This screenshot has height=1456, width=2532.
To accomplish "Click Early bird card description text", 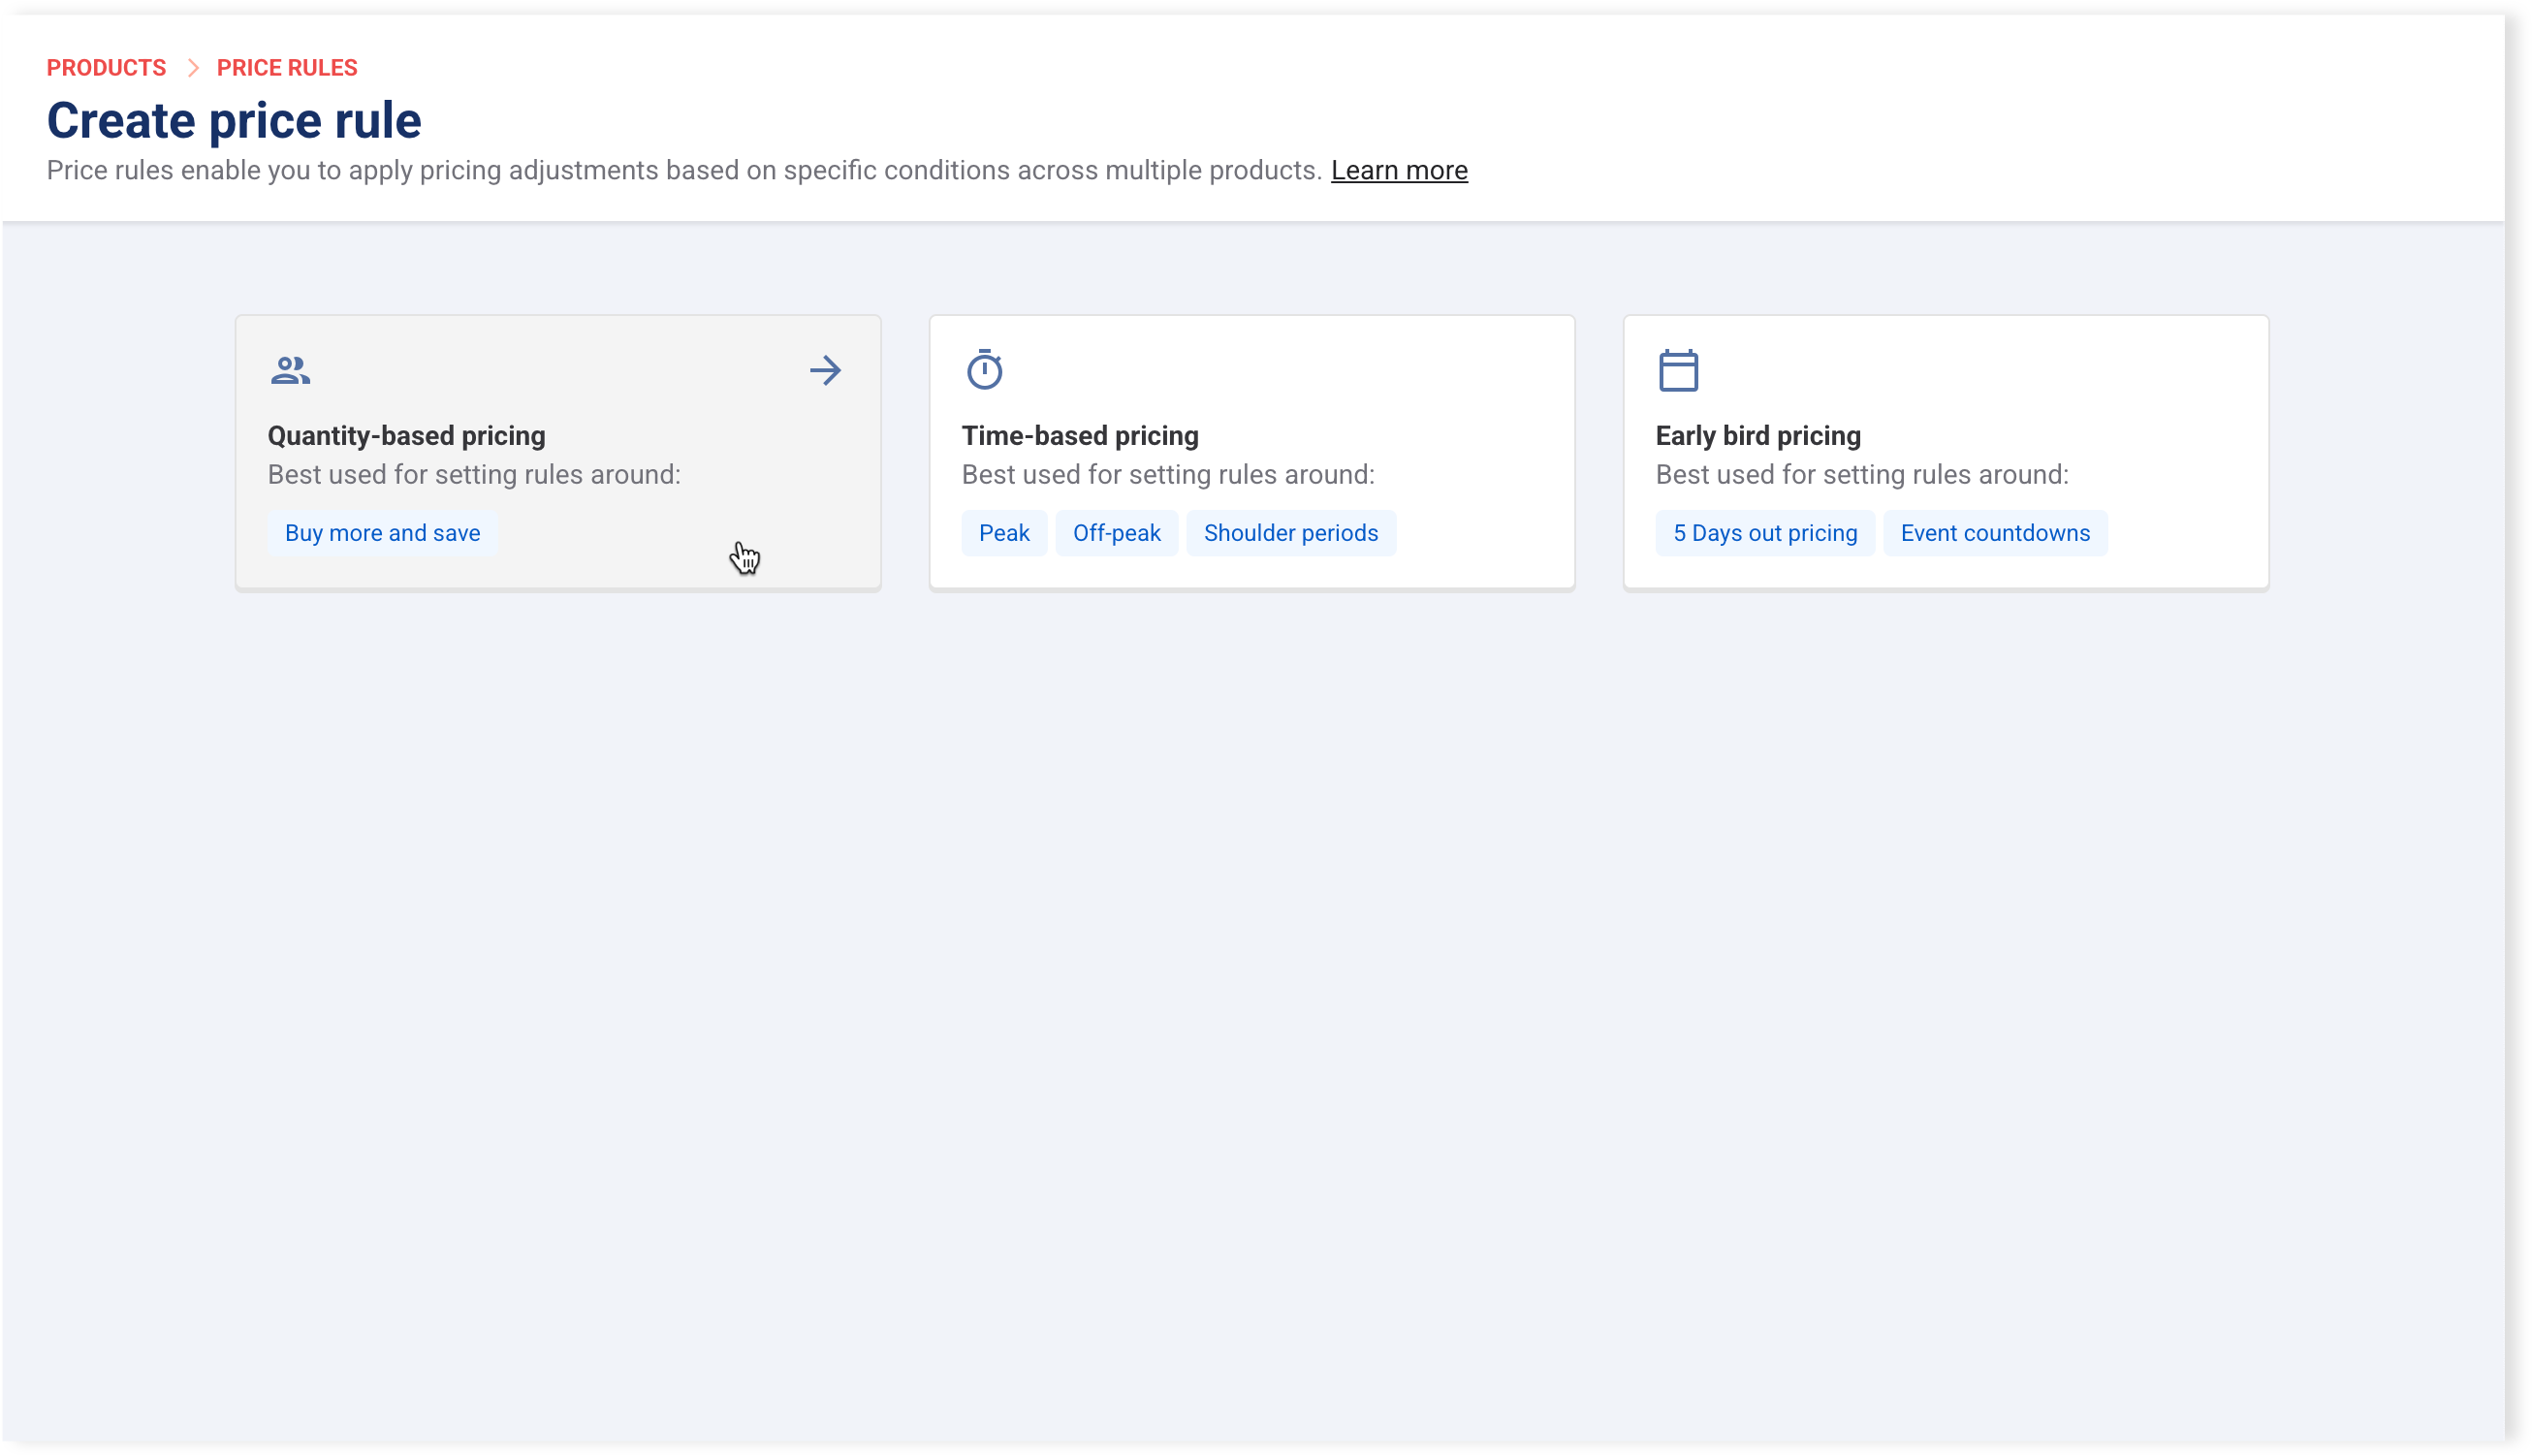I will click(1861, 475).
